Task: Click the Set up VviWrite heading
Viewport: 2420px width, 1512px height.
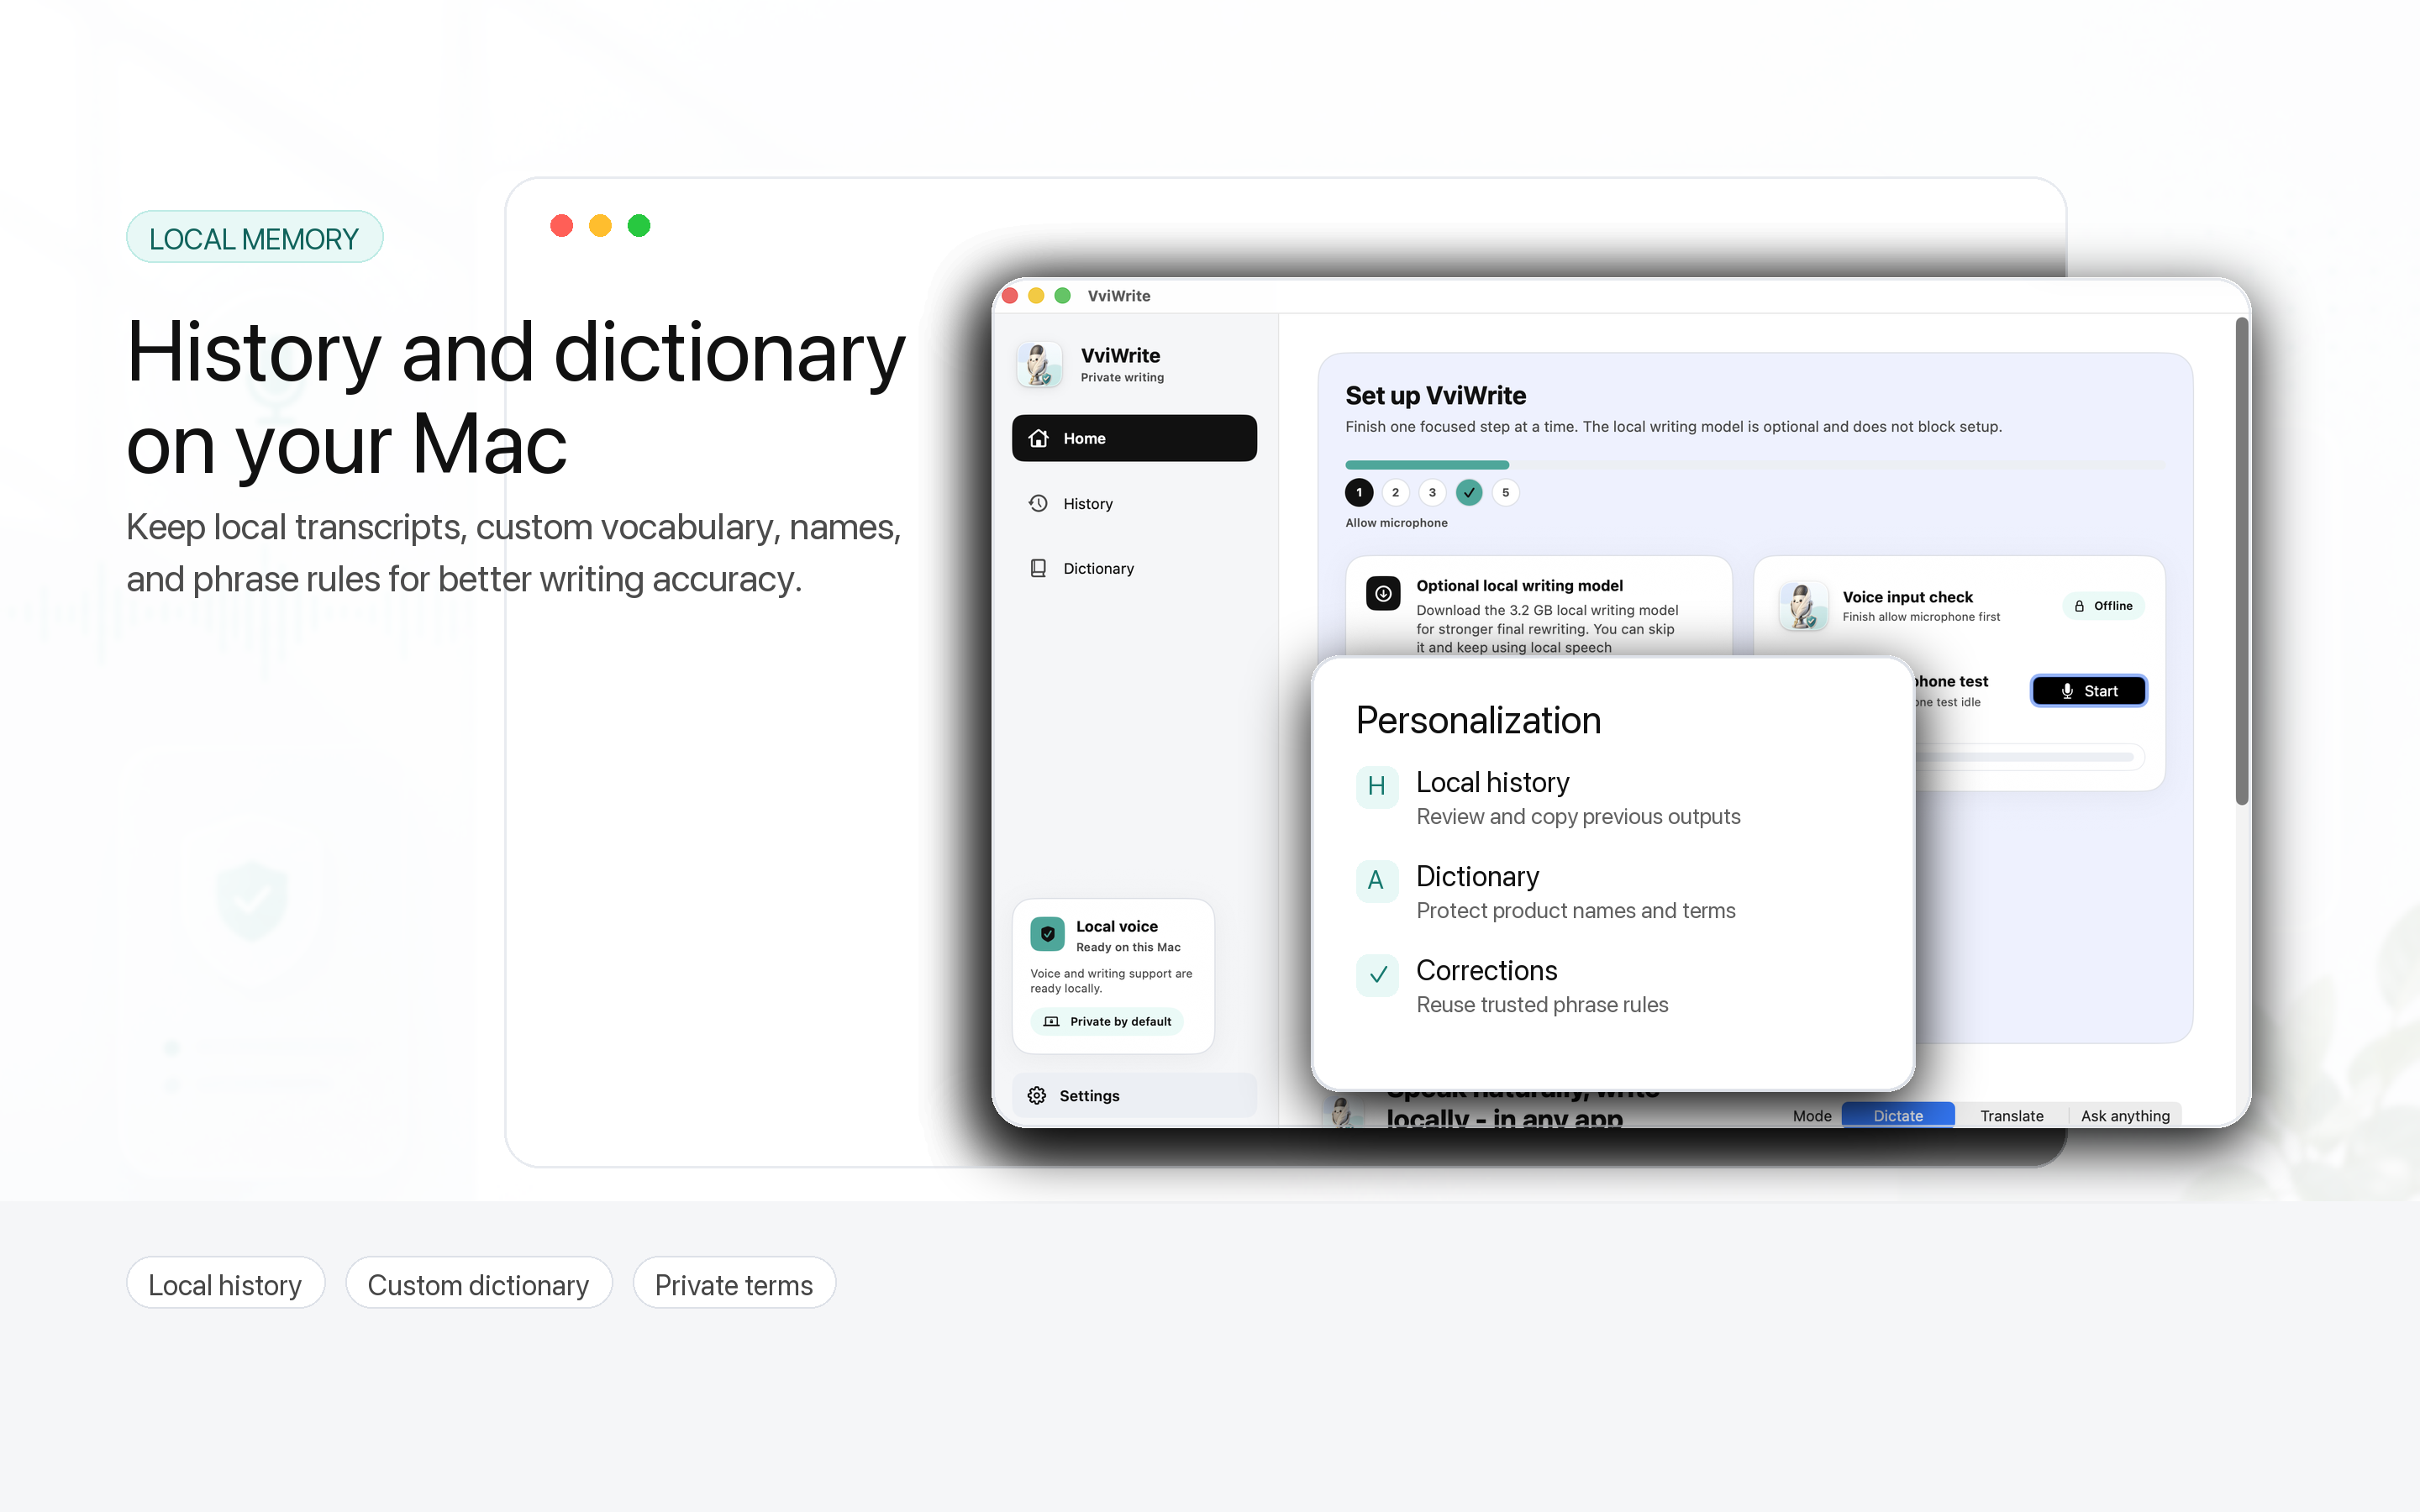Action: coord(1435,395)
